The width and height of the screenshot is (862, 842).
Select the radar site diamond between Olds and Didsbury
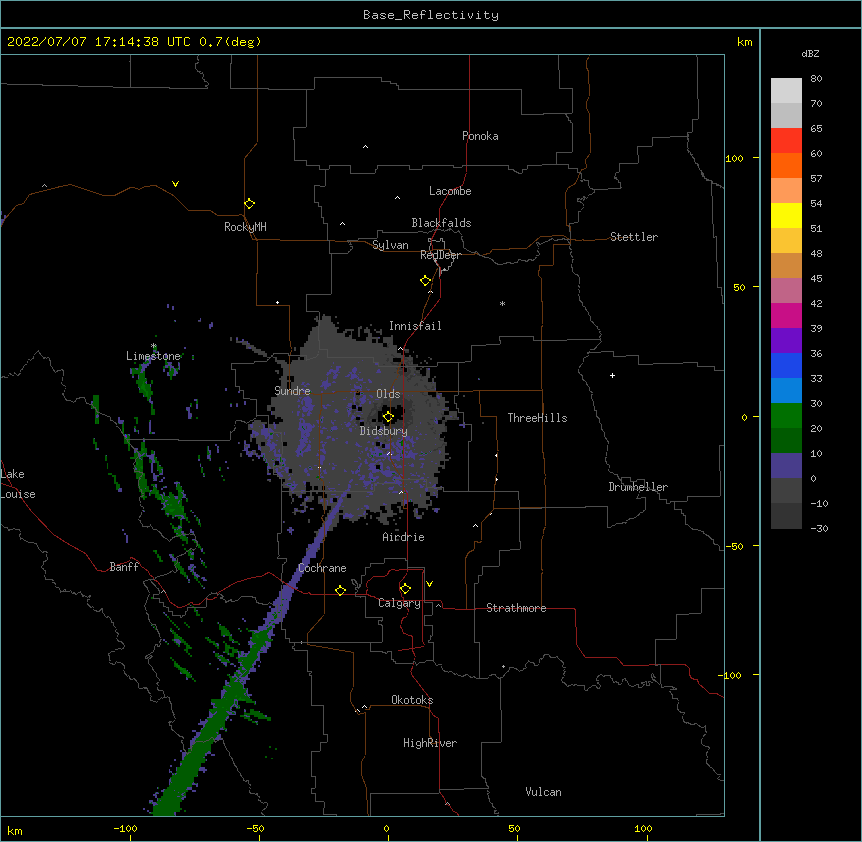[x=388, y=417]
